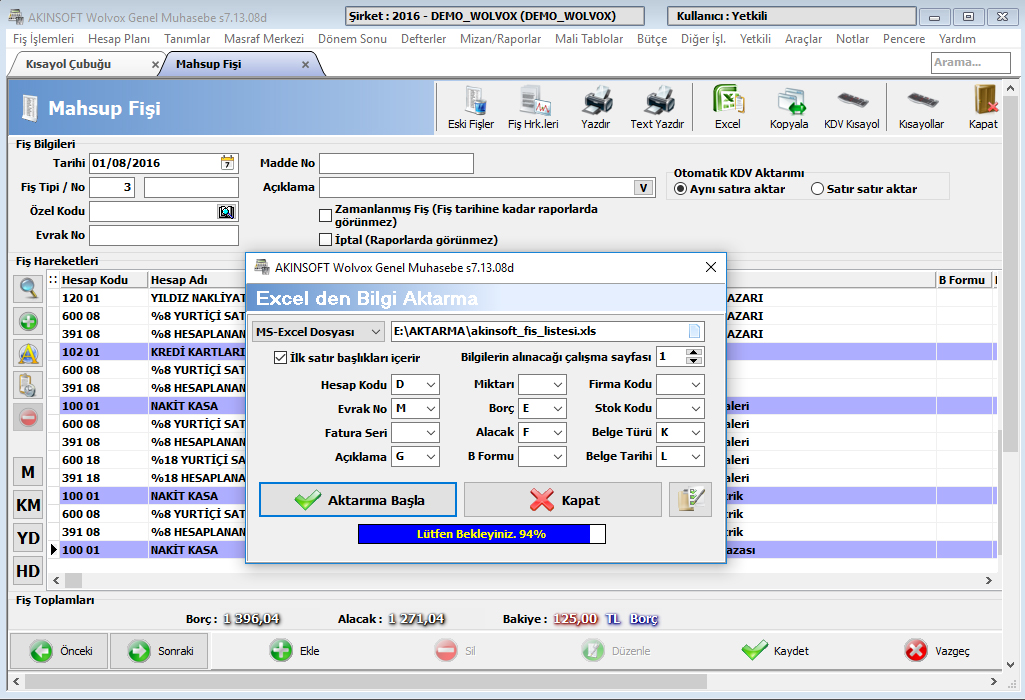Screen dimensions: 1025x700
Task: Open the Hesap Planı menu
Action: coord(119,39)
